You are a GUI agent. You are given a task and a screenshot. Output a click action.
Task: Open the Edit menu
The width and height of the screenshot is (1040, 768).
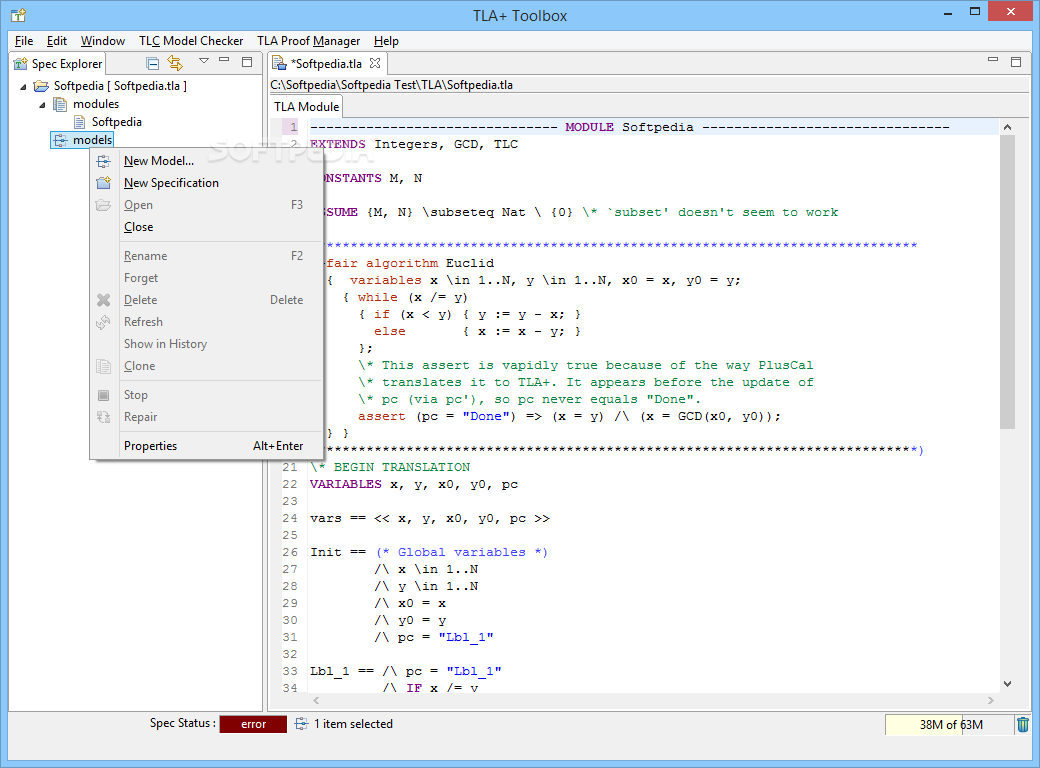[x=57, y=41]
